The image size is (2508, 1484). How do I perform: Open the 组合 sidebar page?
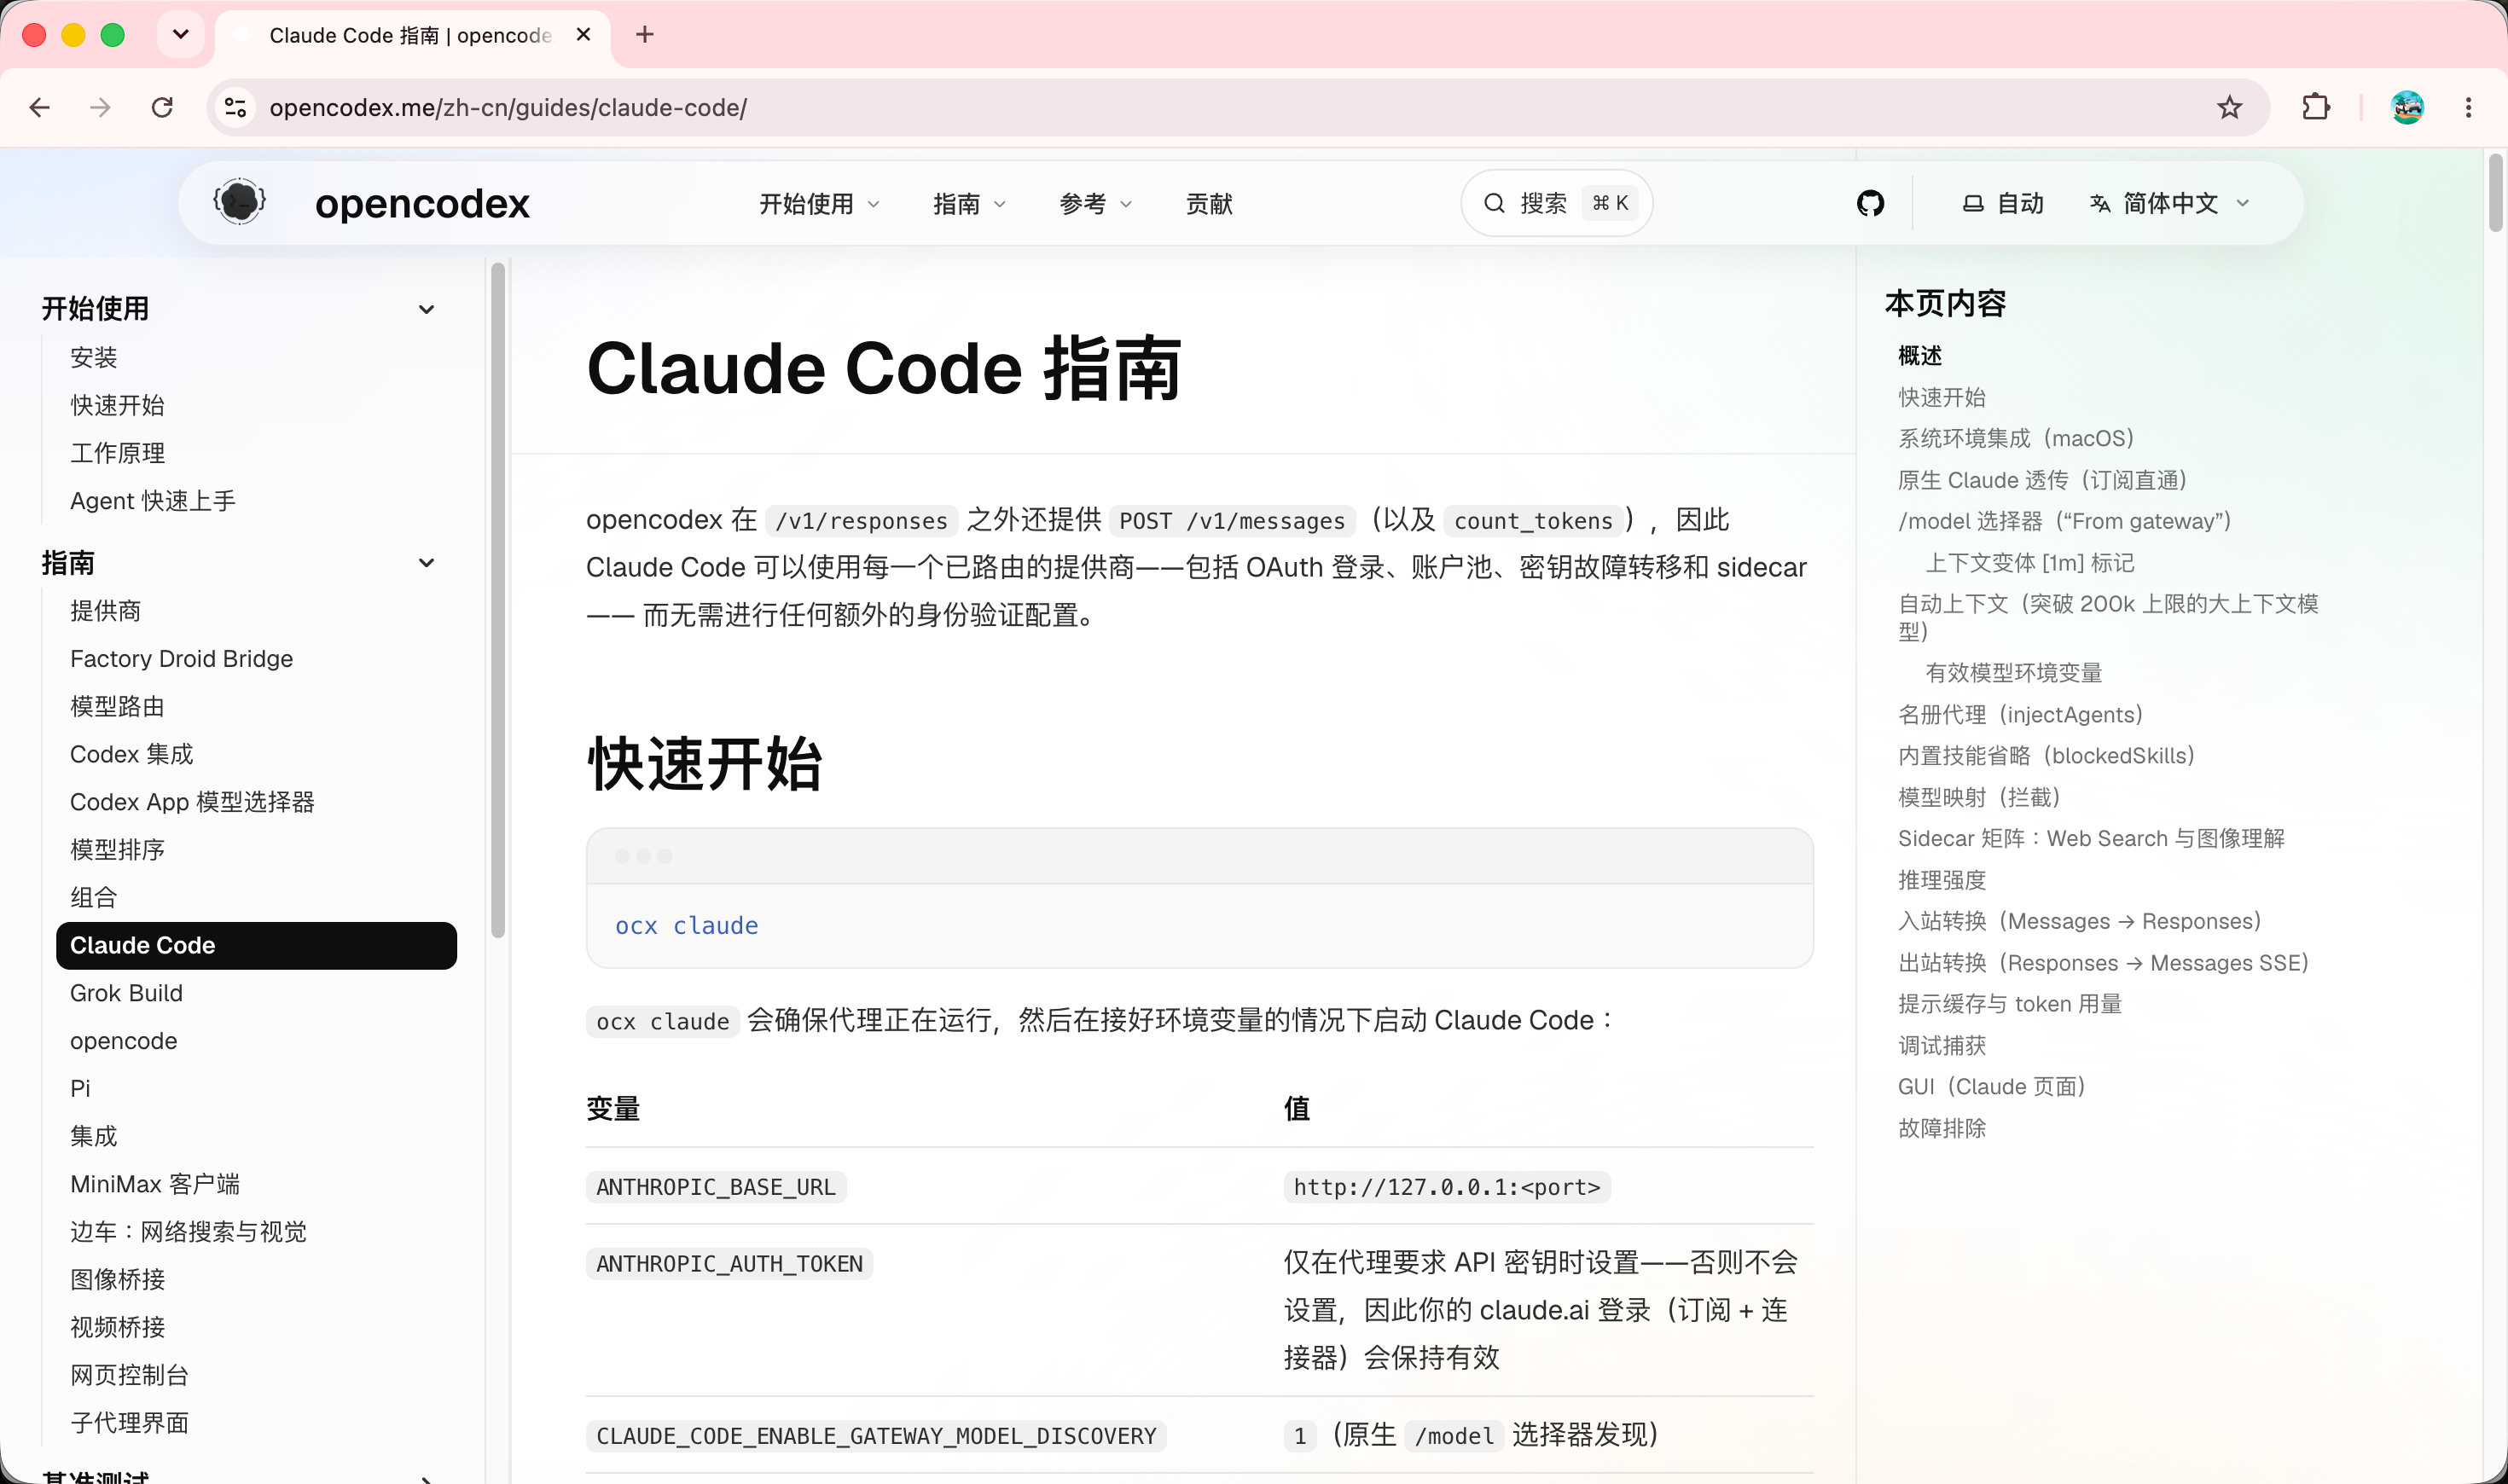[x=94, y=898]
